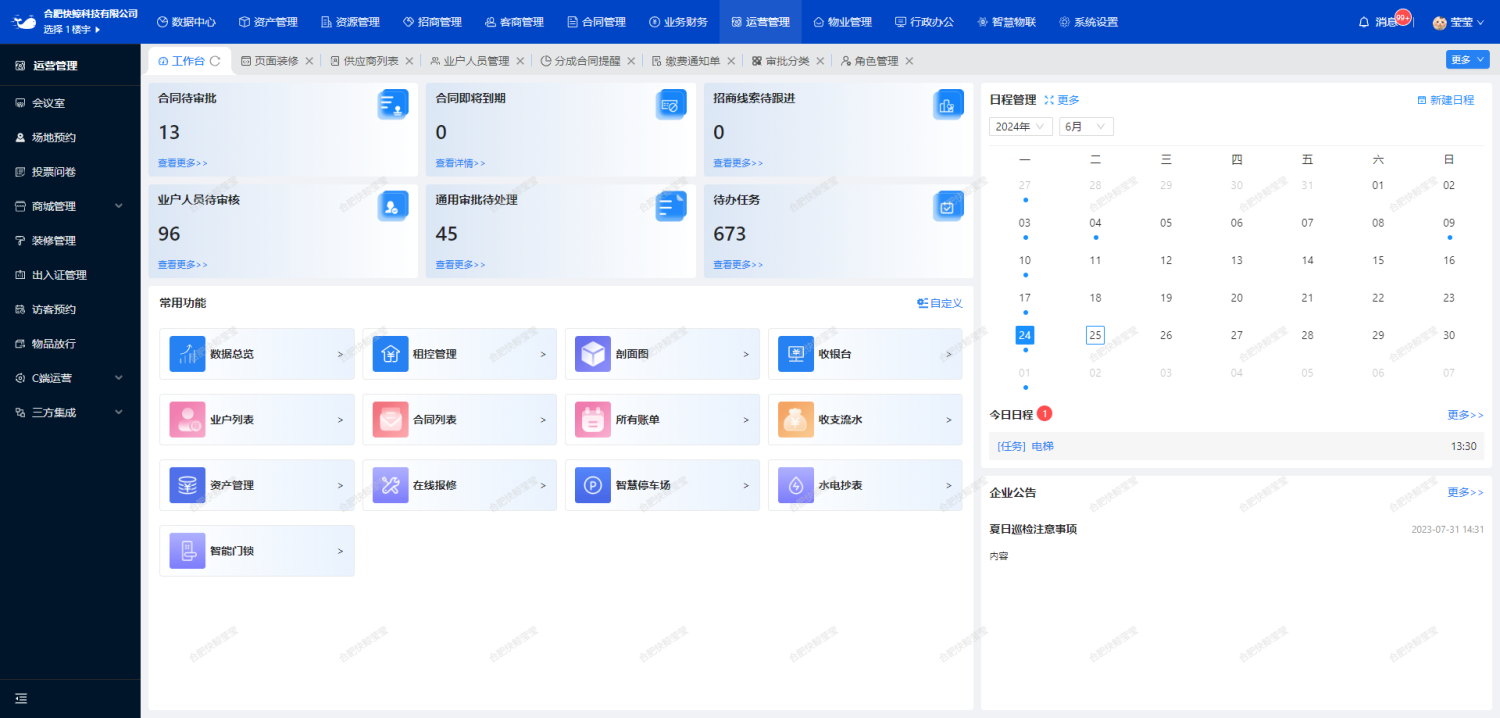Click the whale company logo

click(x=25, y=21)
